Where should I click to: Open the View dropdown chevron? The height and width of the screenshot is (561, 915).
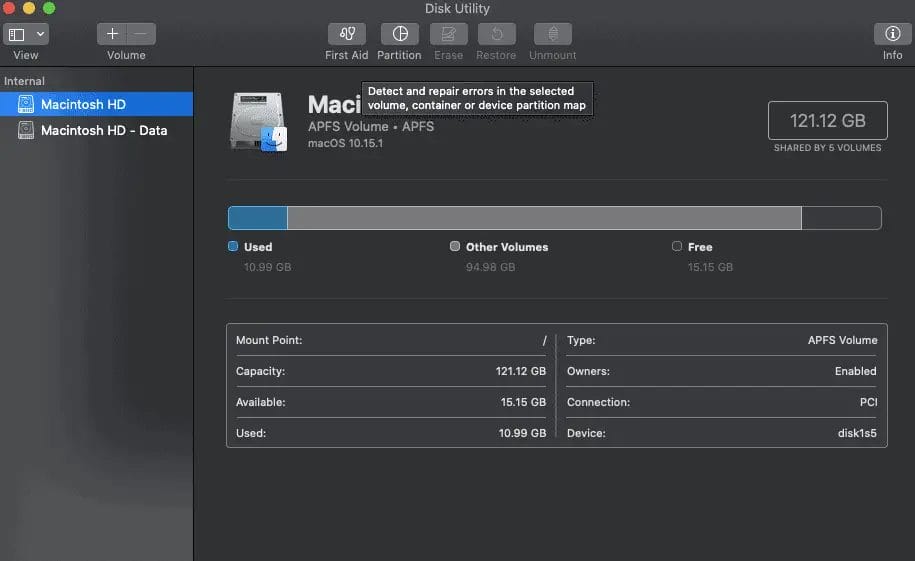(x=40, y=34)
